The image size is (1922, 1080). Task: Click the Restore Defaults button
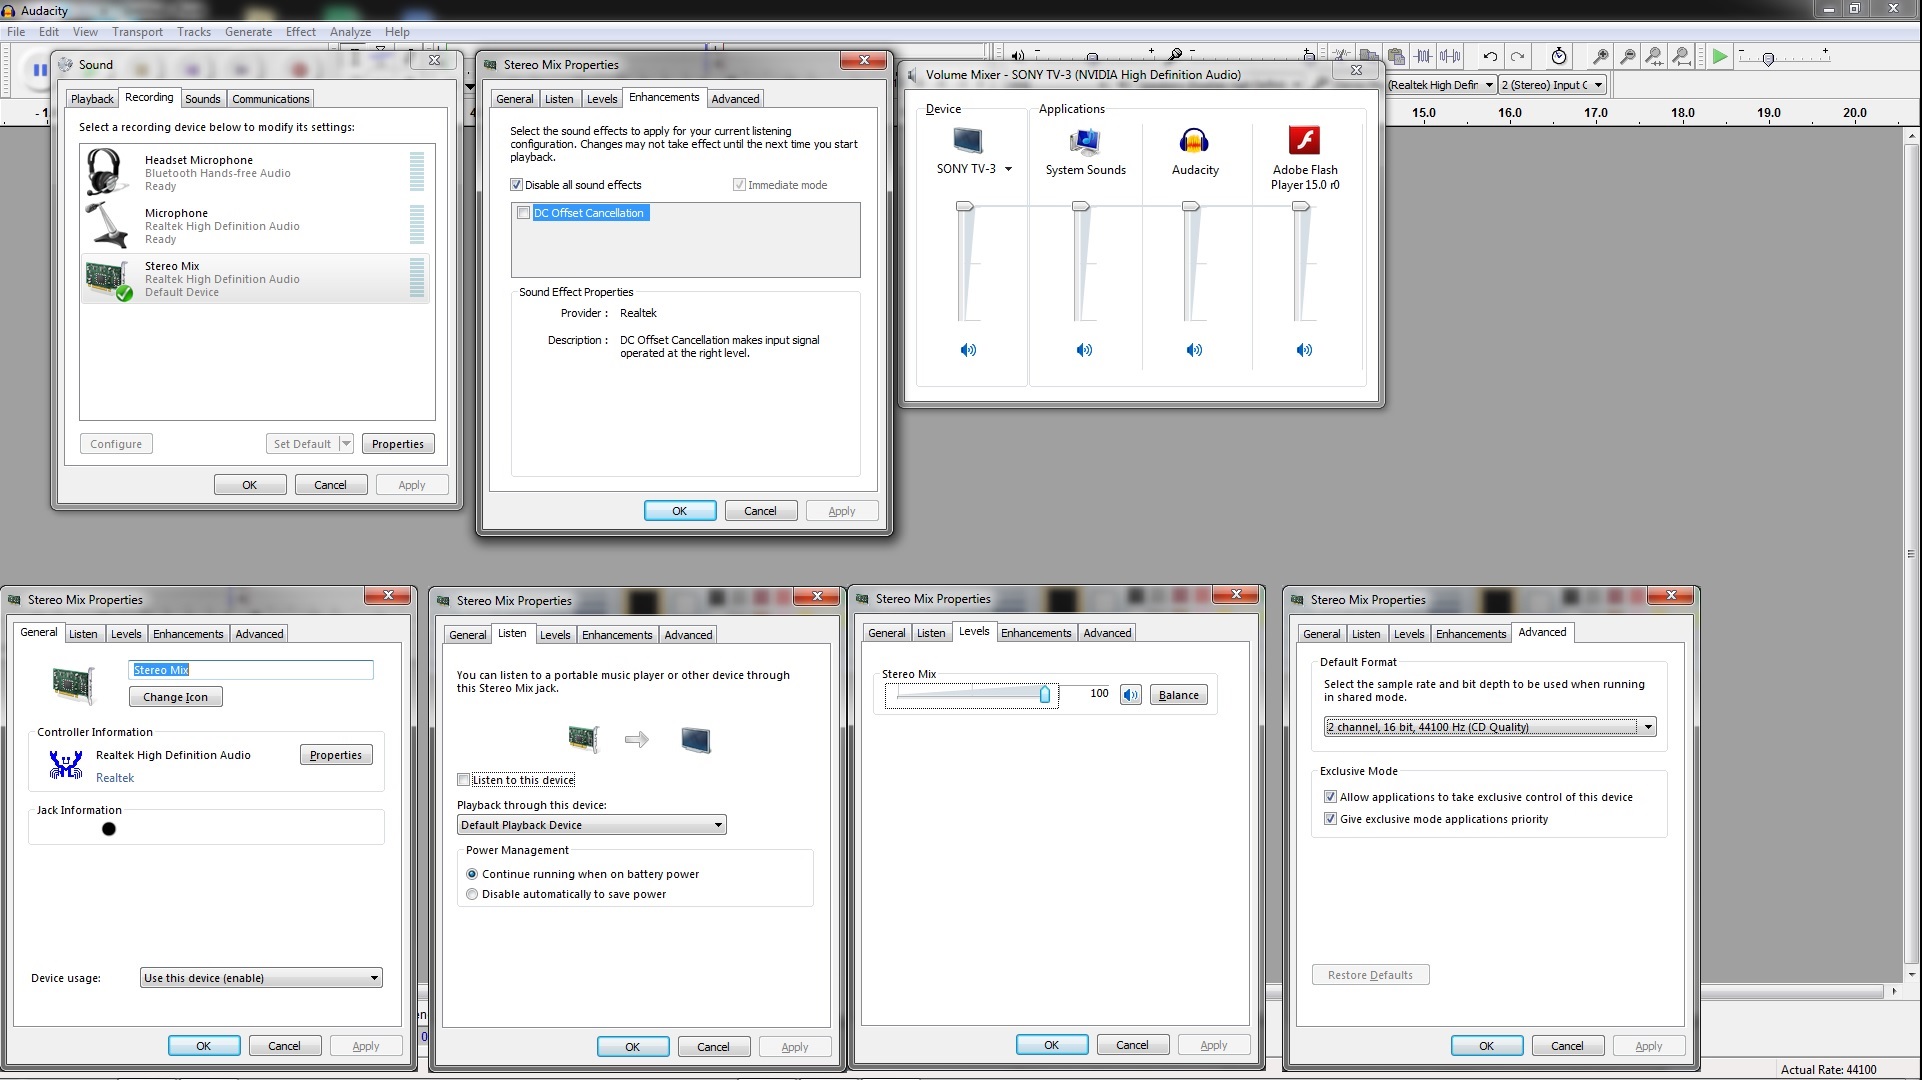1370,975
